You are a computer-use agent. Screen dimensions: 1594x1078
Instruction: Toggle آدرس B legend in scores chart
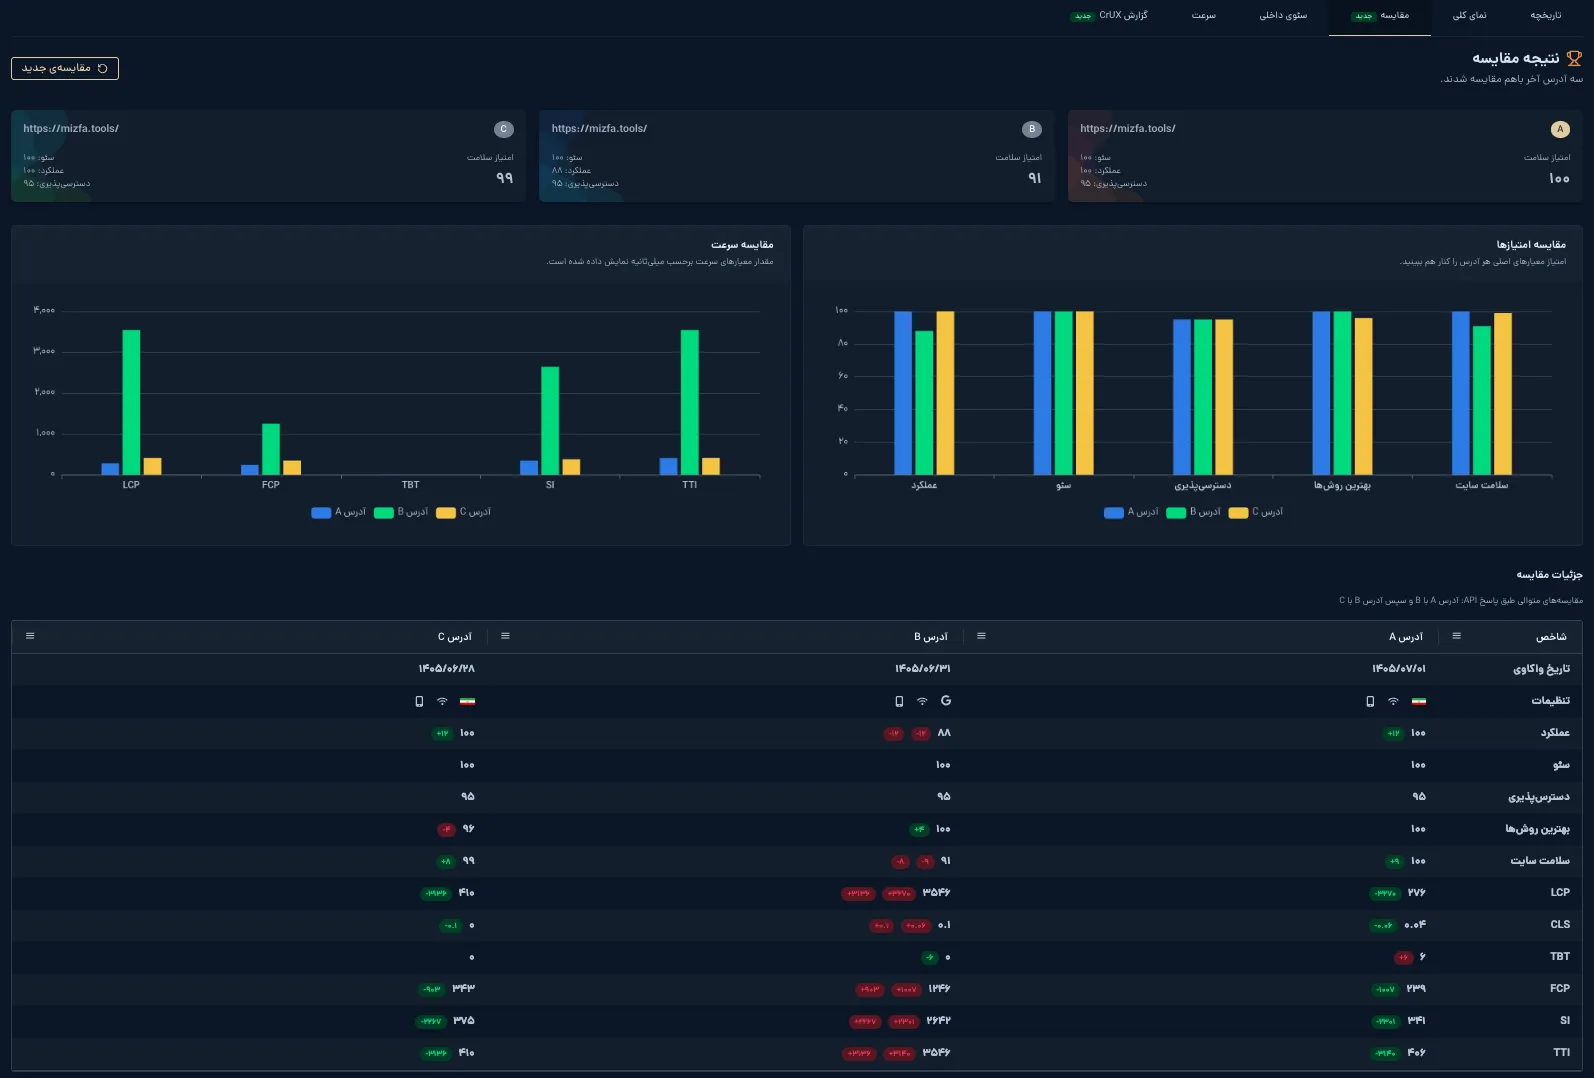(1193, 512)
